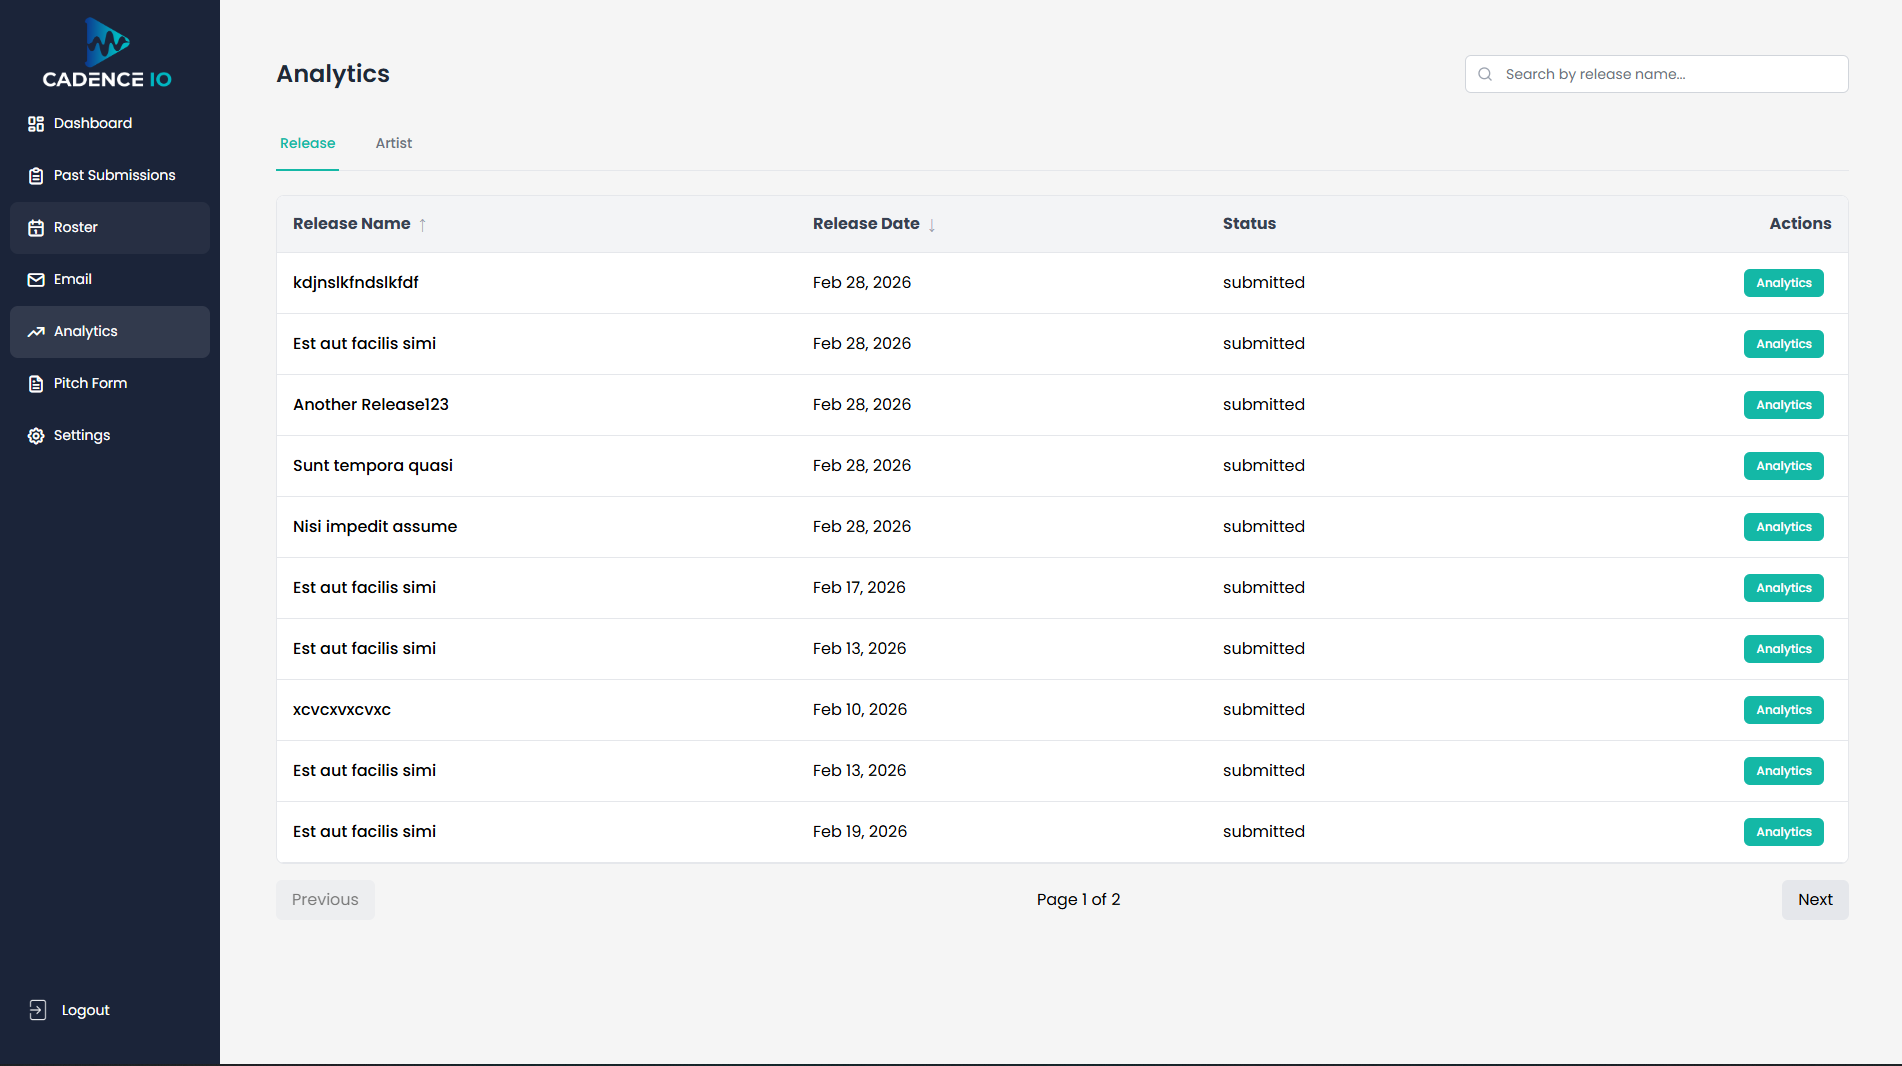Open Analytics for Sunt tempora quasi
The width and height of the screenshot is (1902, 1066).
coord(1784,466)
